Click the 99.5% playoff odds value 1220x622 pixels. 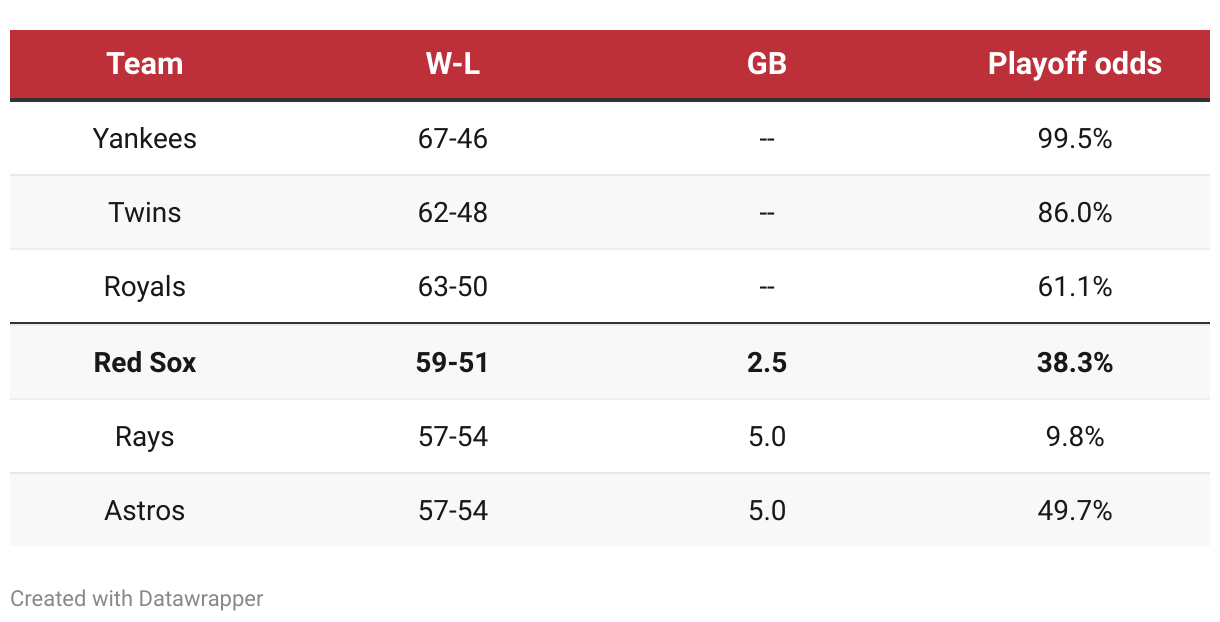point(1075,138)
